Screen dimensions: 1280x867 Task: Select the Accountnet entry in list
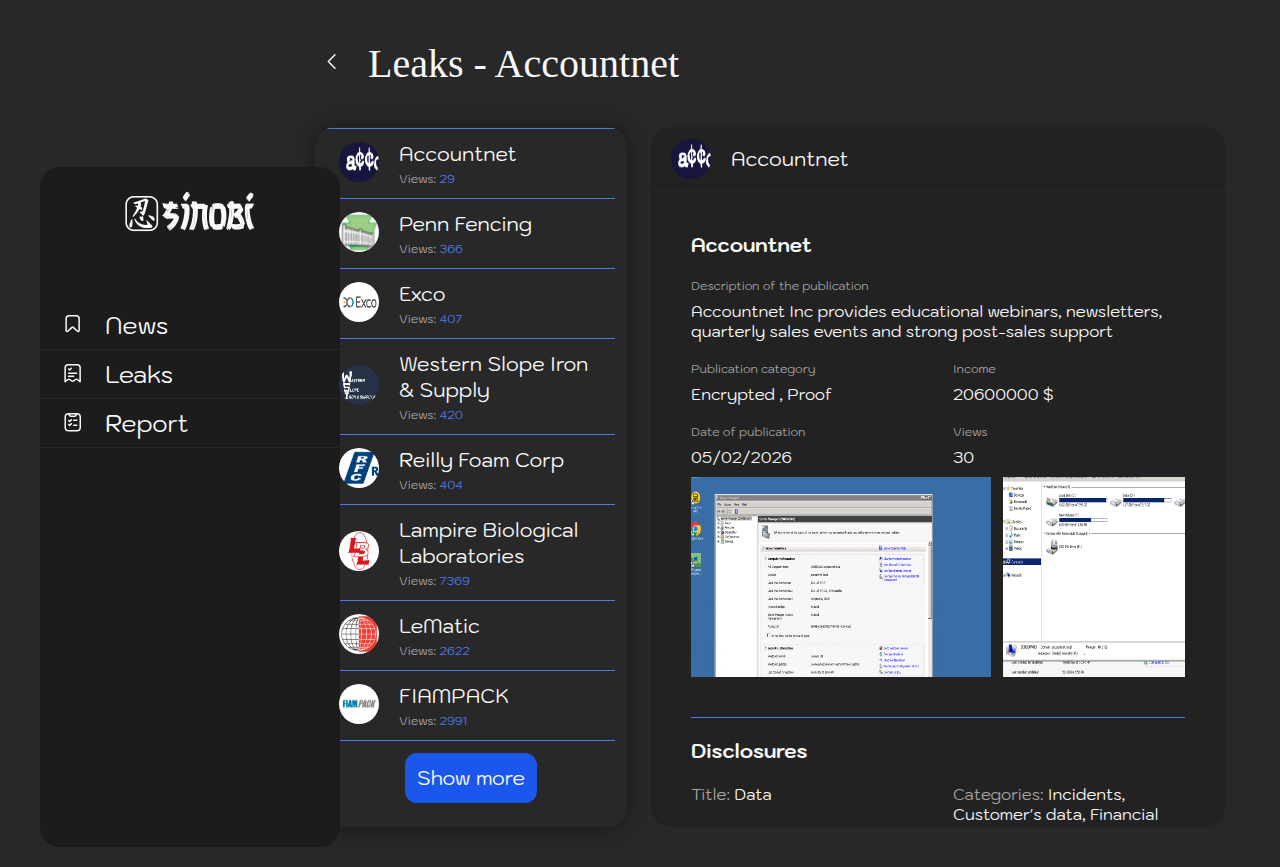[457, 155]
